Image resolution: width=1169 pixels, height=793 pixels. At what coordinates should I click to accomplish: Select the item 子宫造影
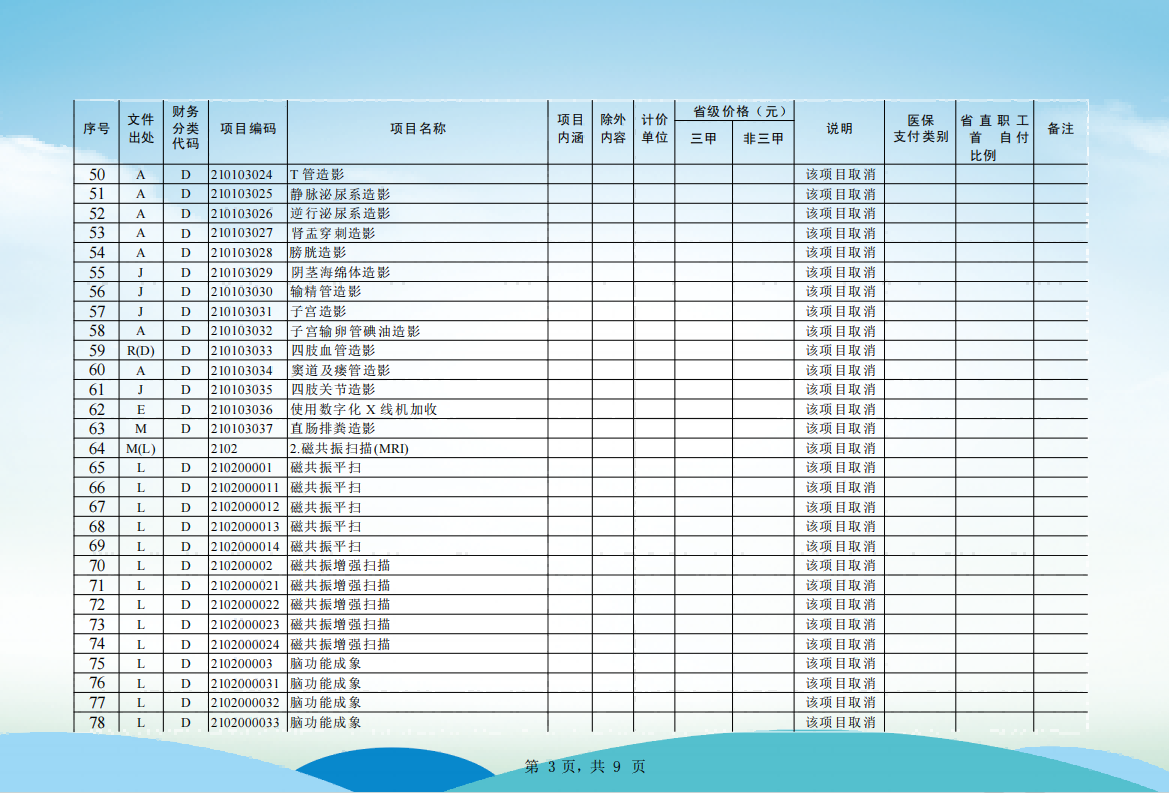(318, 312)
